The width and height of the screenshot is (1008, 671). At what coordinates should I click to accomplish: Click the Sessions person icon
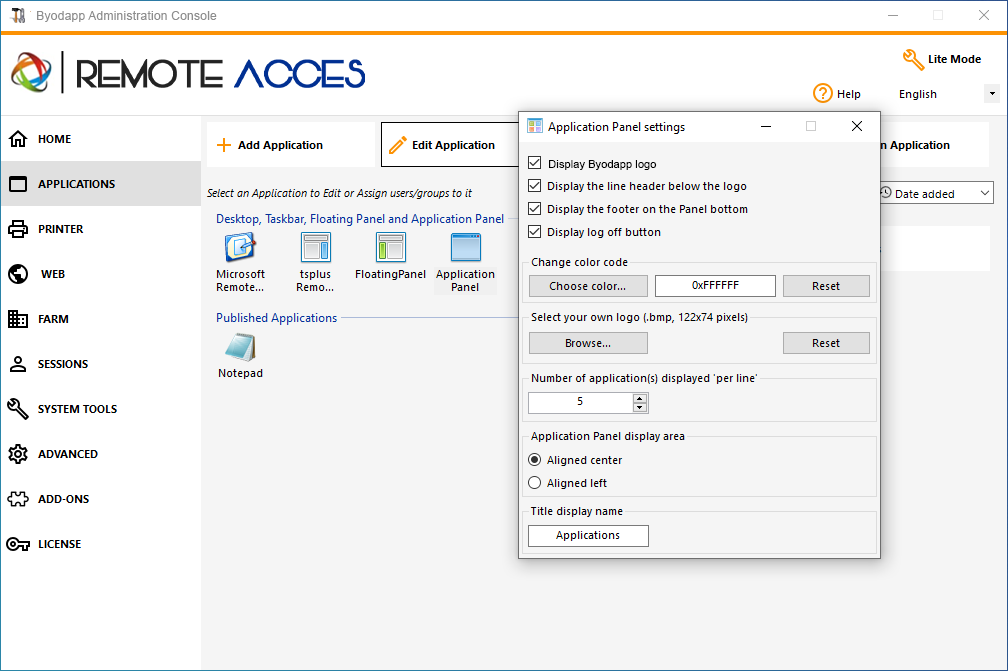coord(18,364)
